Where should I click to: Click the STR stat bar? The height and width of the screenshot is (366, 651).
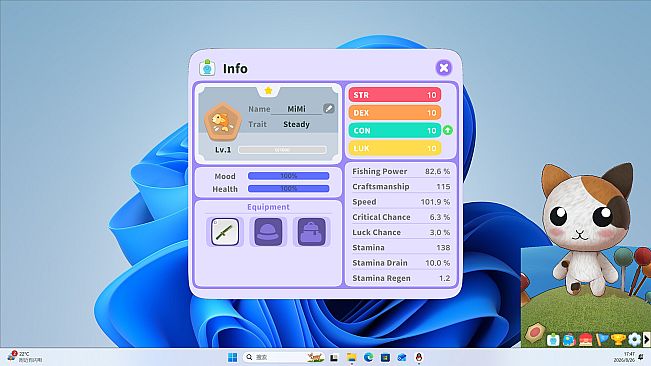click(394, 95)
